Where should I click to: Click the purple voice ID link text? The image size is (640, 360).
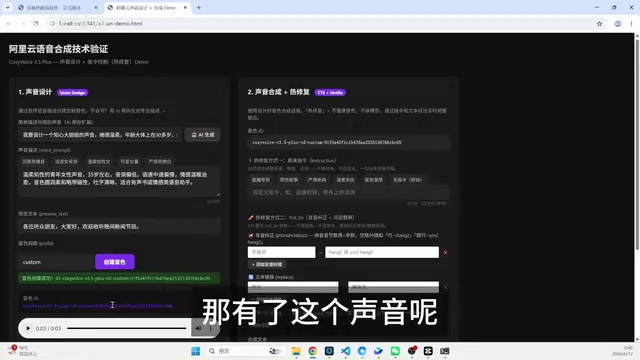click(x=98, y=306)
